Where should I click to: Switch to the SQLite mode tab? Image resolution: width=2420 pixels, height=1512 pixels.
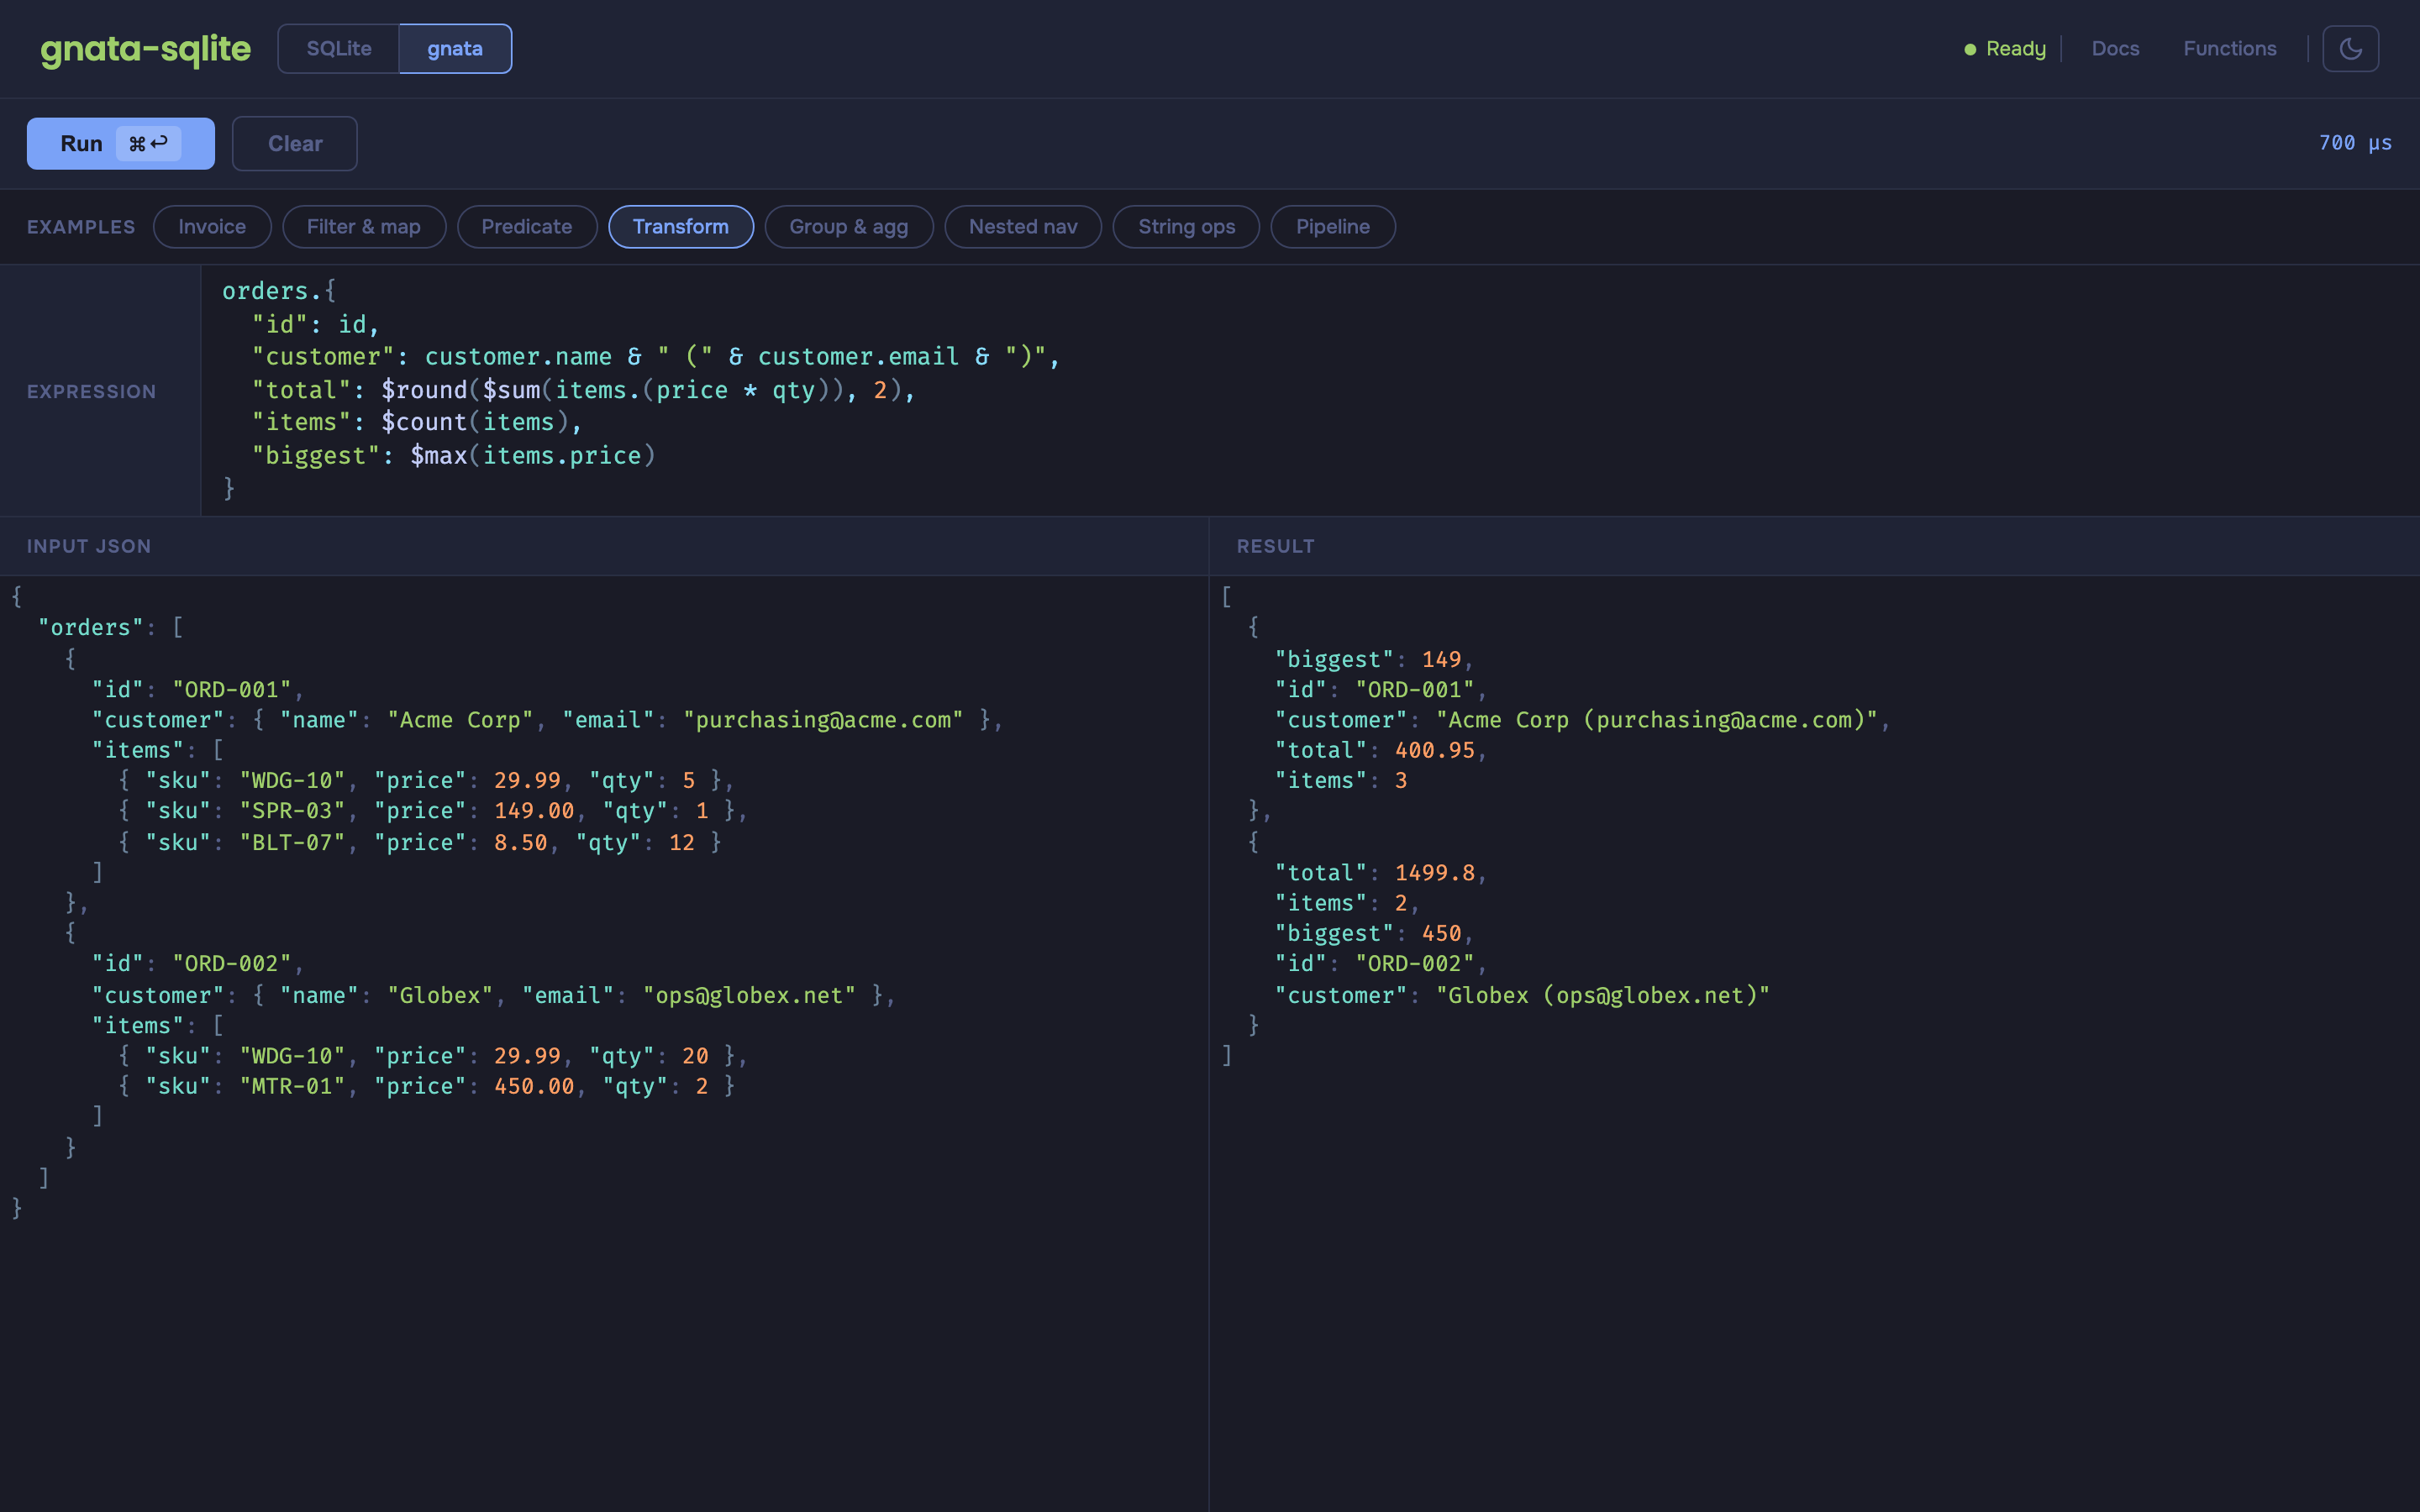tap(338, 49)
